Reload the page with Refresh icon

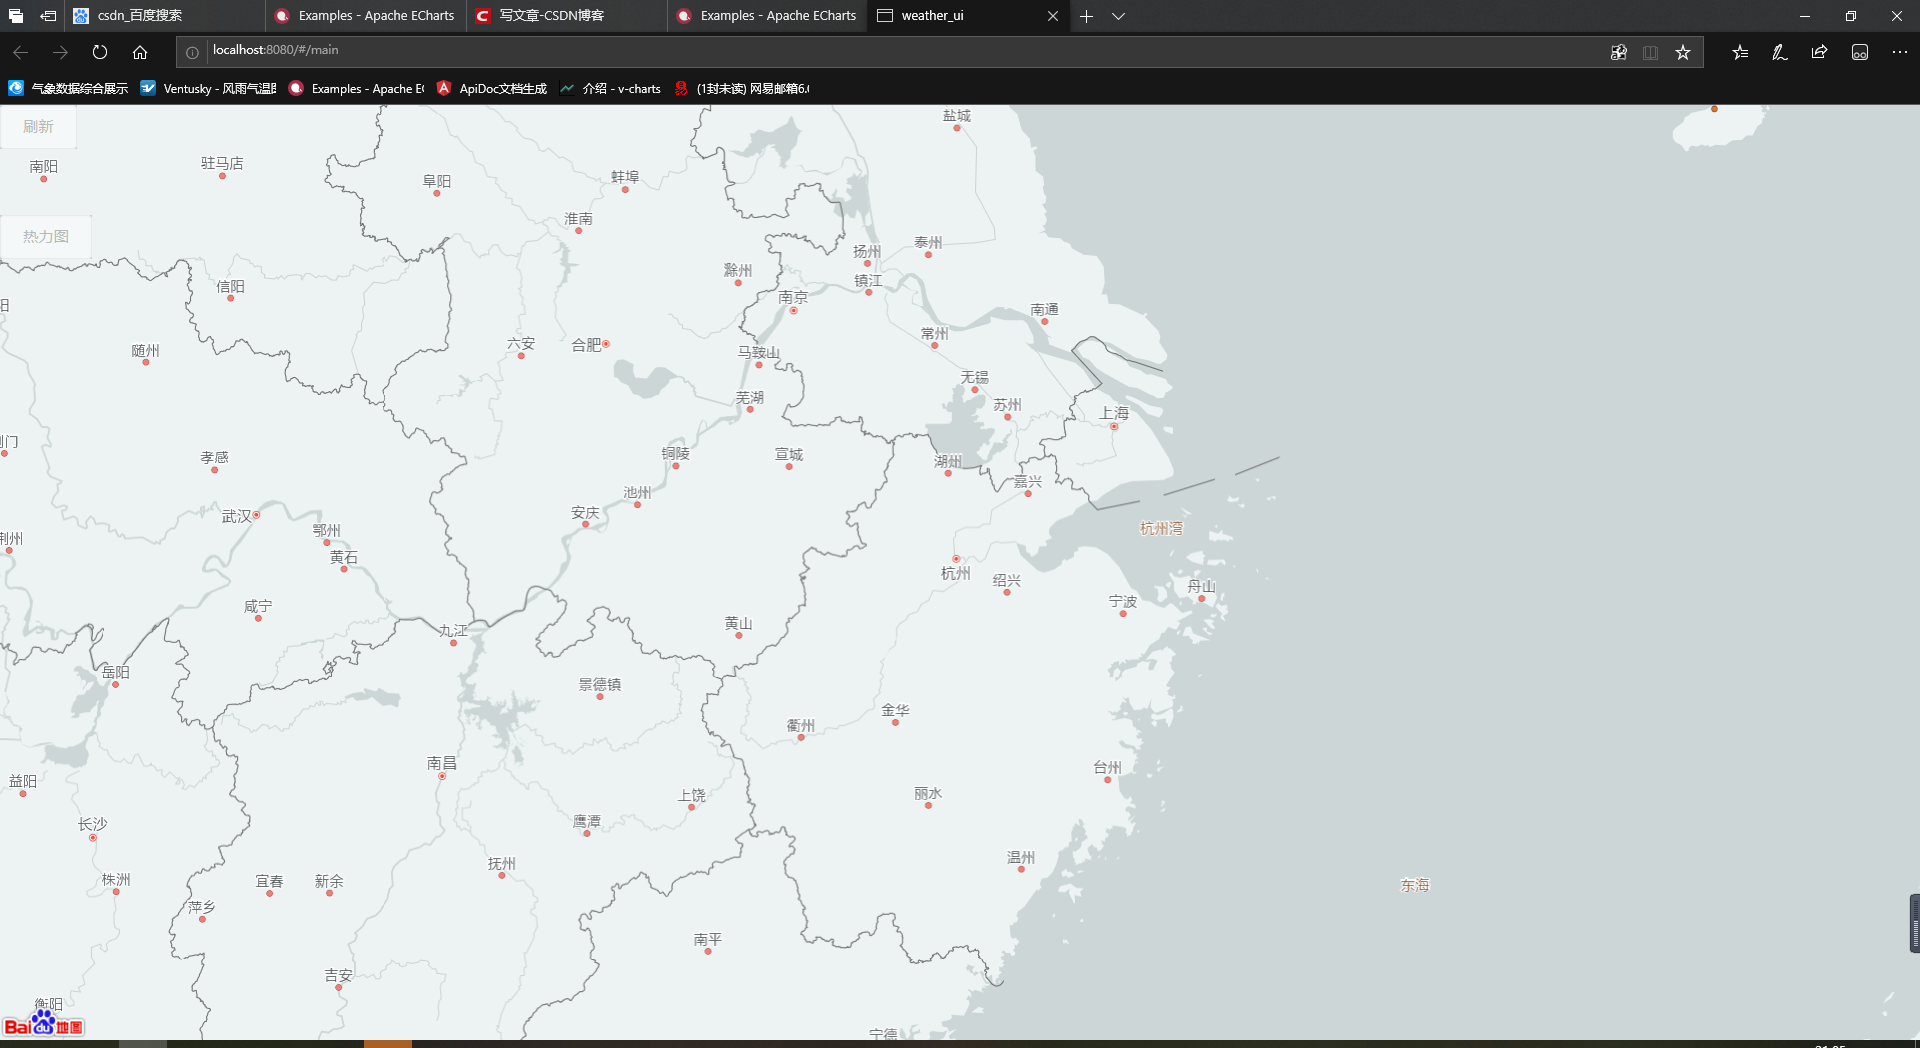(x=100, y=52)
